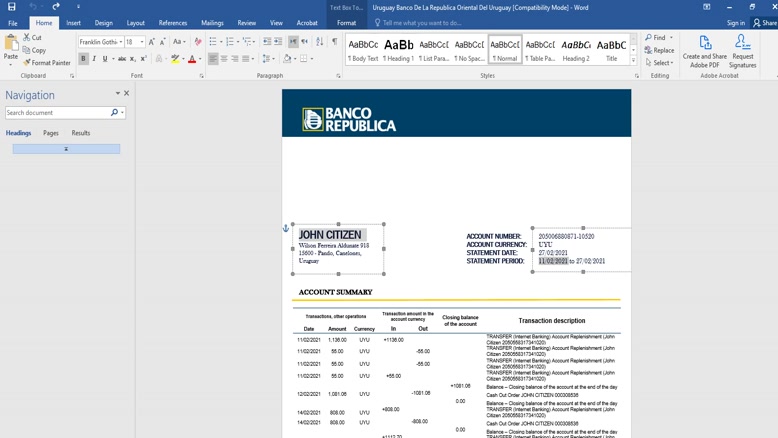Toggle Show/Hide paragraph marks
This screenshot has height=438, width=778.
tap(334, 42)
